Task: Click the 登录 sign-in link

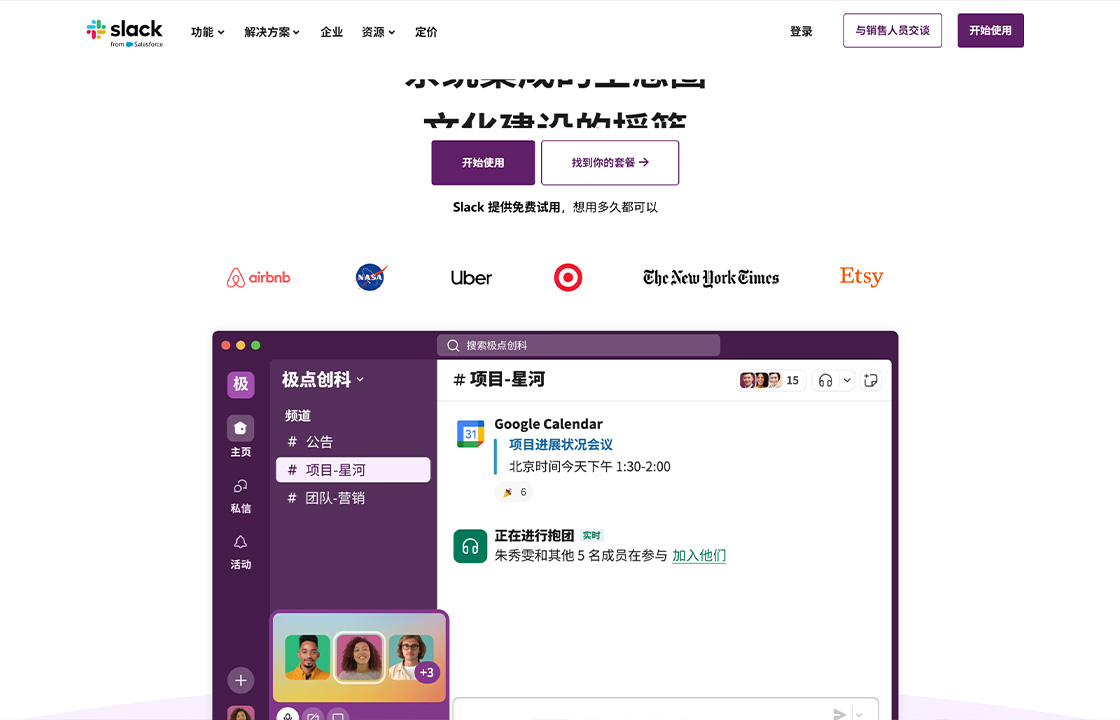Action: point(801,31)
